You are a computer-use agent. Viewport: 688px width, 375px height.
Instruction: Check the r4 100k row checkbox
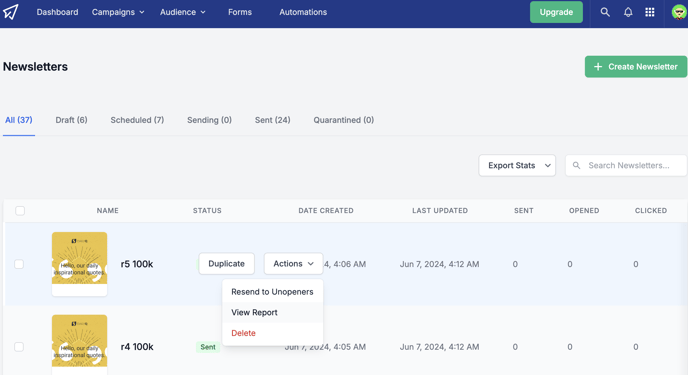(19, 346)
